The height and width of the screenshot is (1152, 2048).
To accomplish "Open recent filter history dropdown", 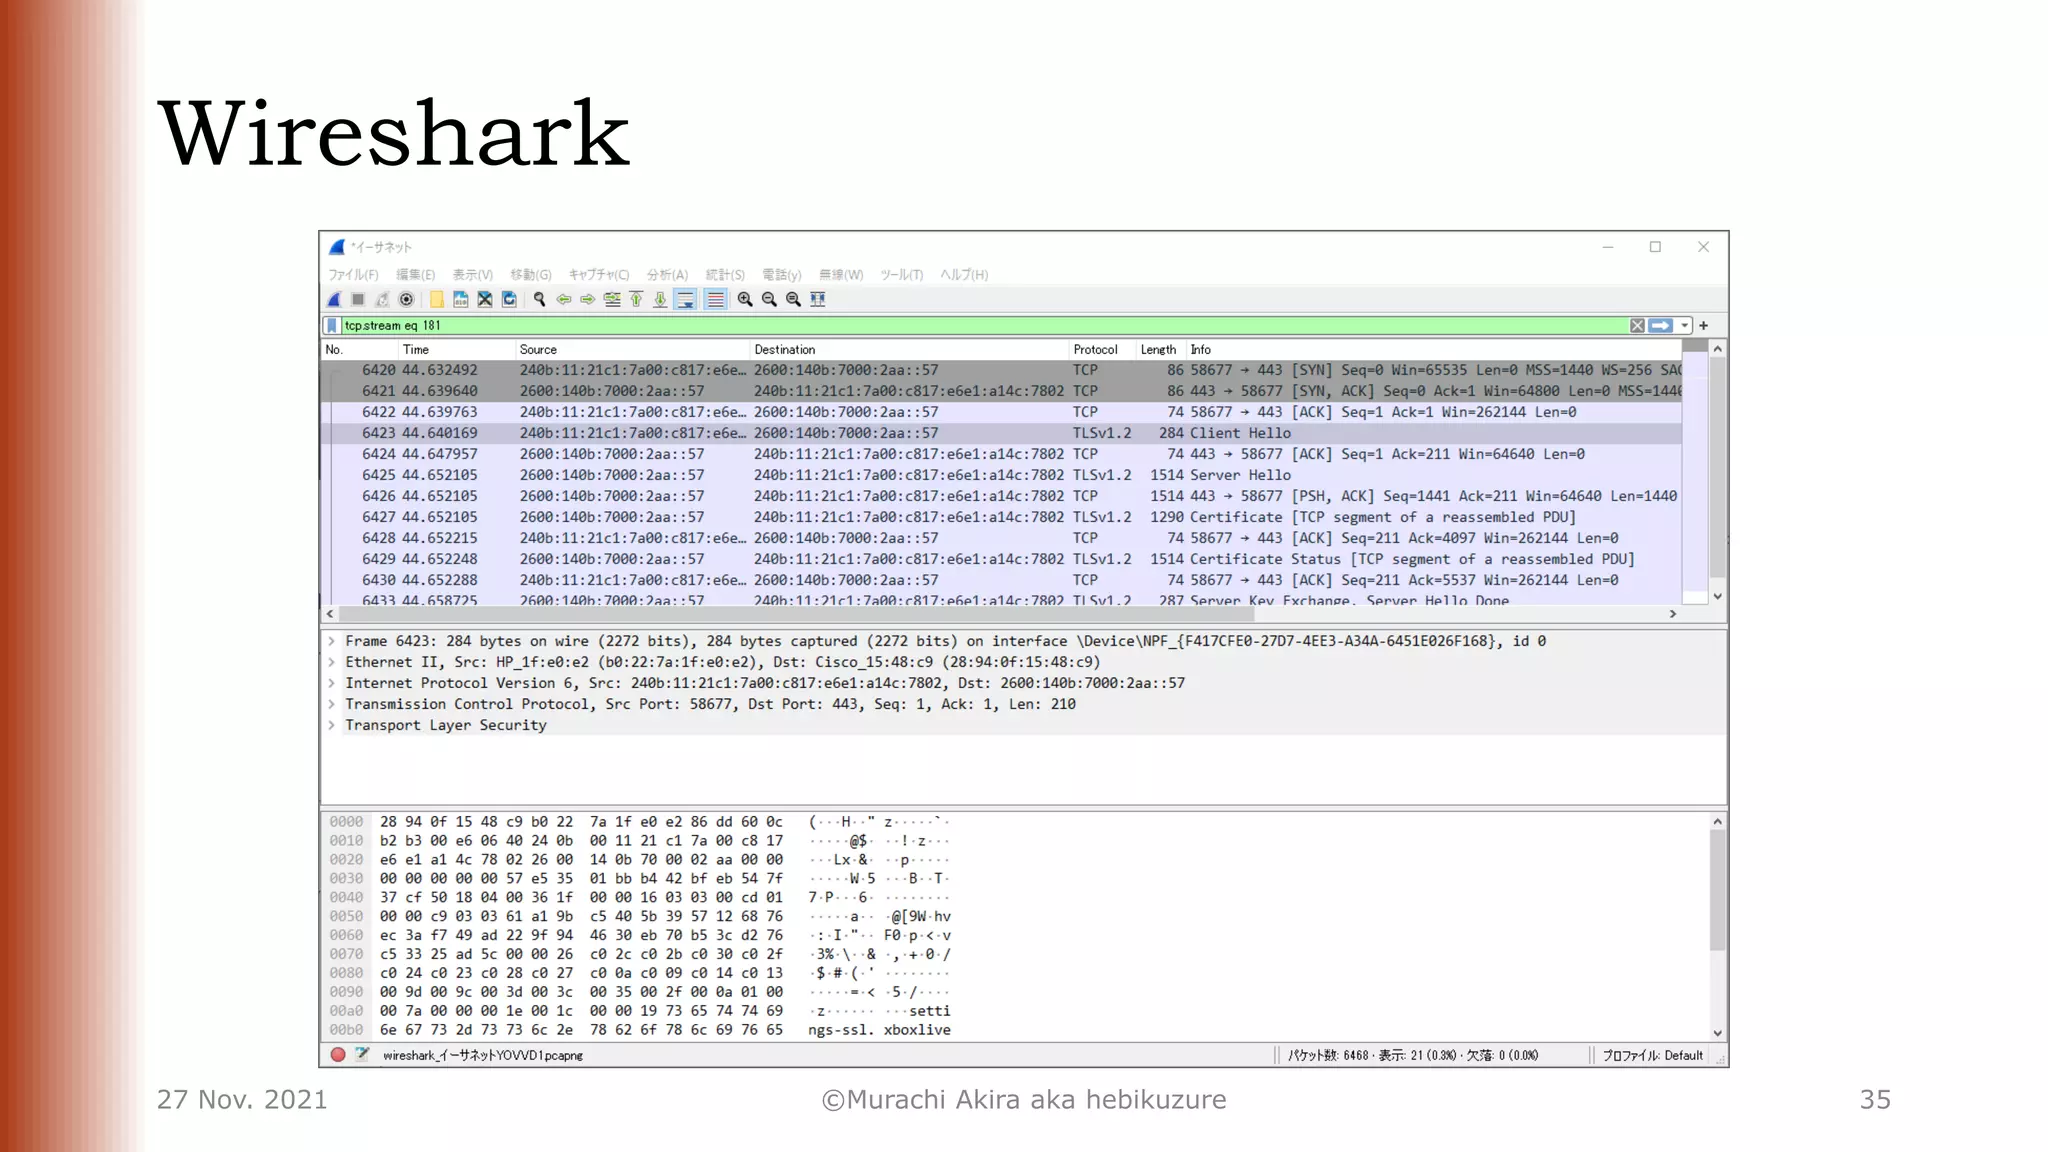I will click(1685, 325).
